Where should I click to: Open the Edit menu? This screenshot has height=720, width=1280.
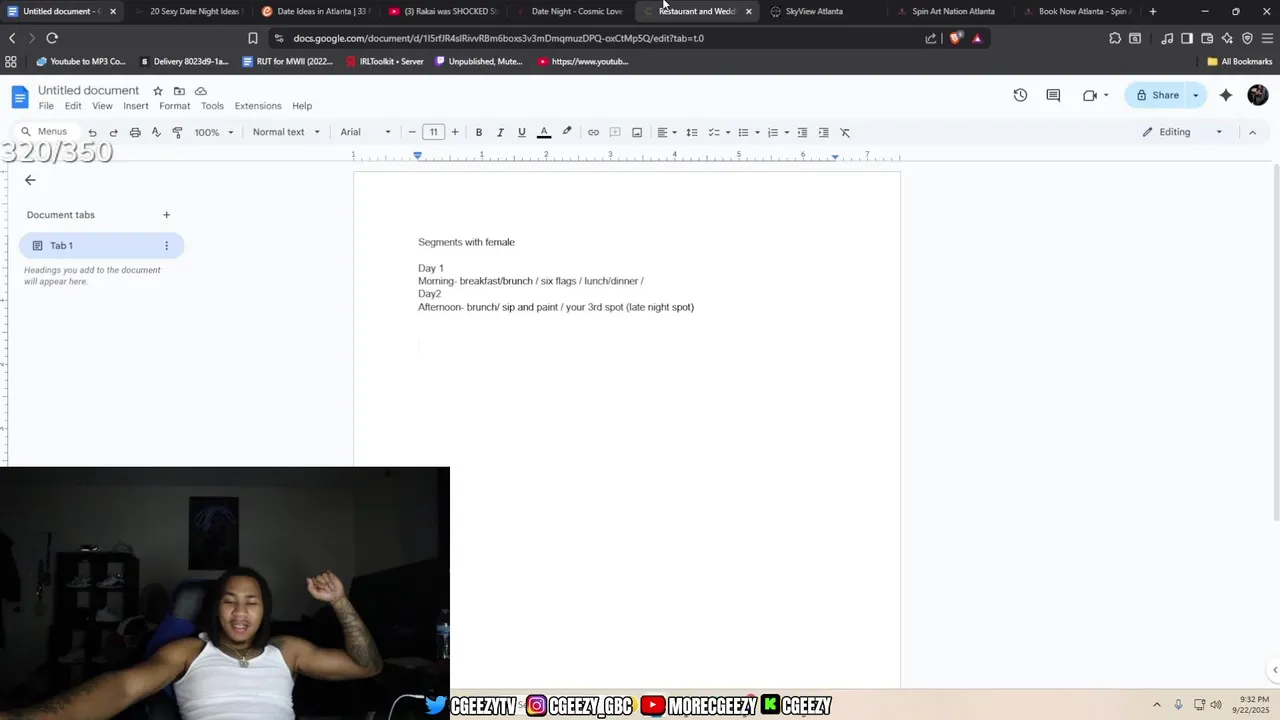tap(73, 106)
